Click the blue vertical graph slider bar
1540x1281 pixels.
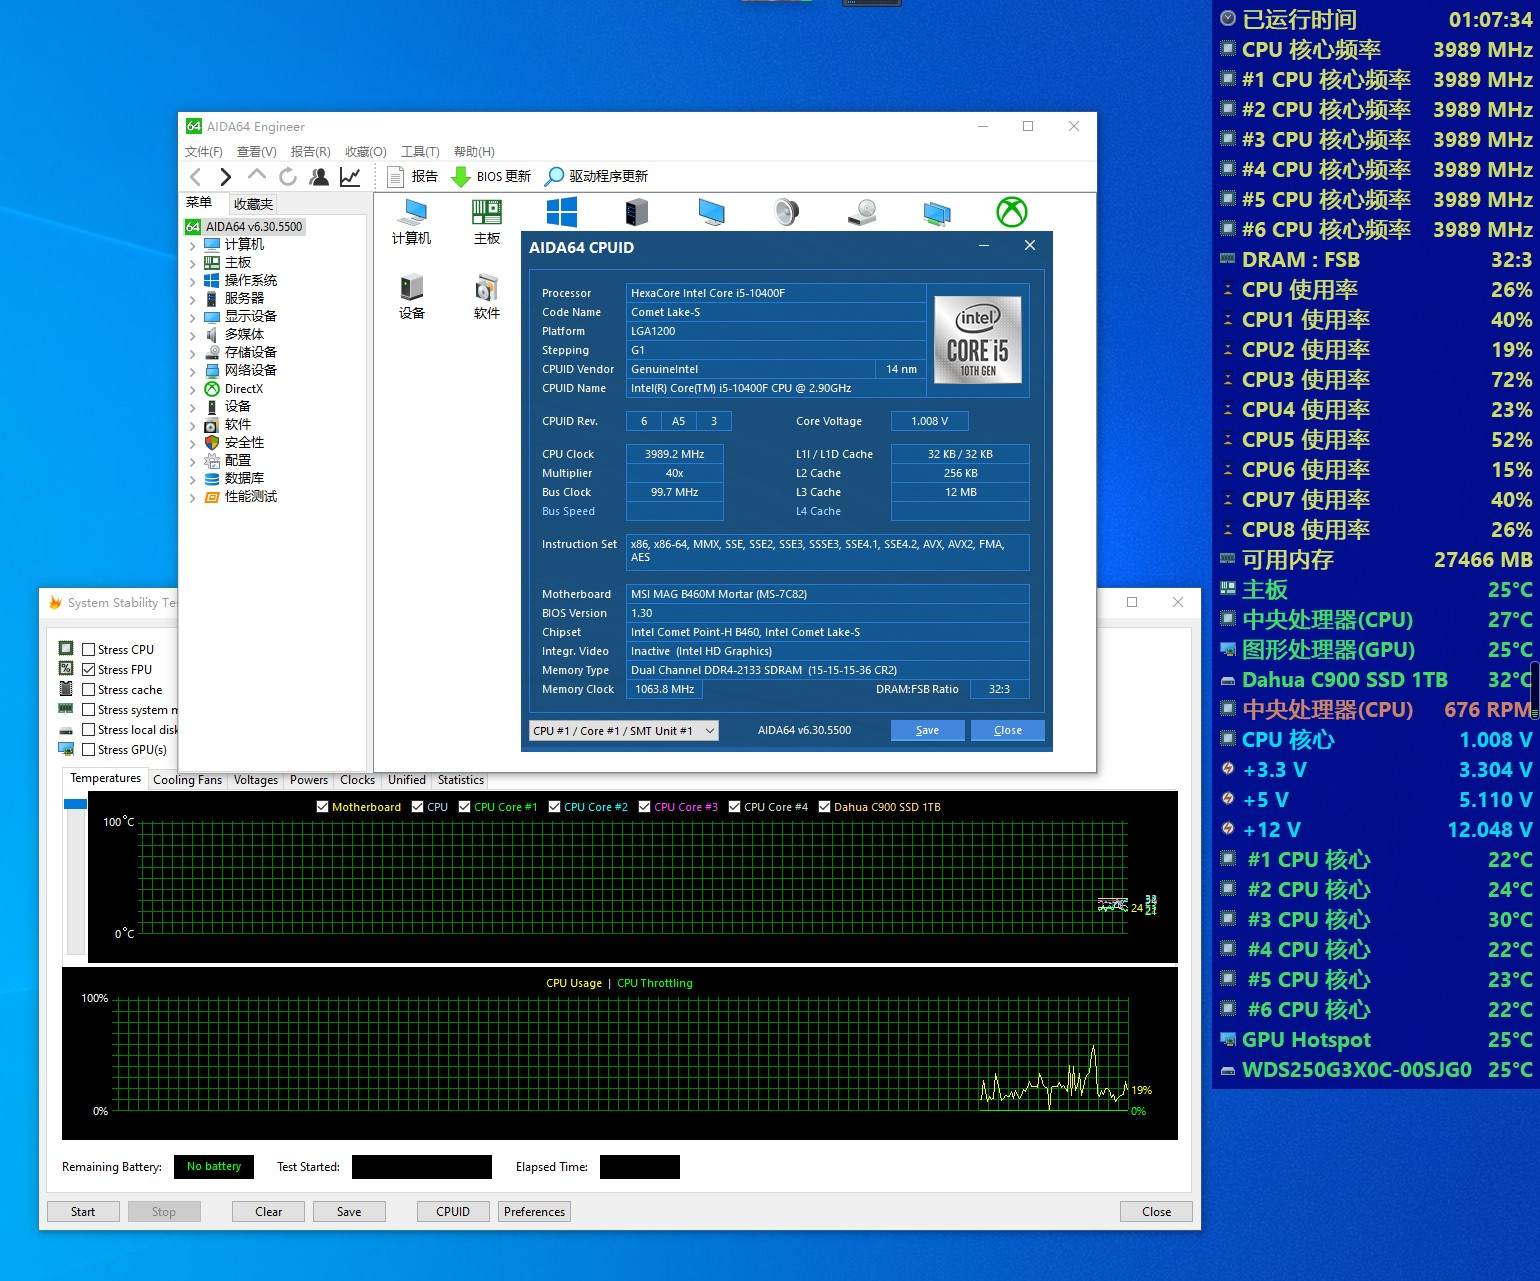coord(75,804)
